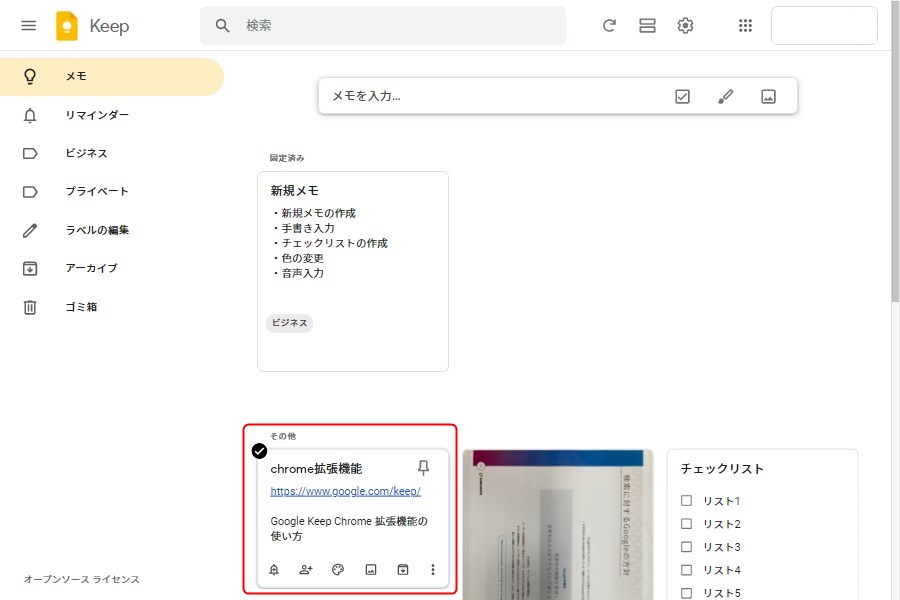Add a collaborator to chrome拡張機能 note
The width and height of the screenshot is (900, 600).
(306, 570)
